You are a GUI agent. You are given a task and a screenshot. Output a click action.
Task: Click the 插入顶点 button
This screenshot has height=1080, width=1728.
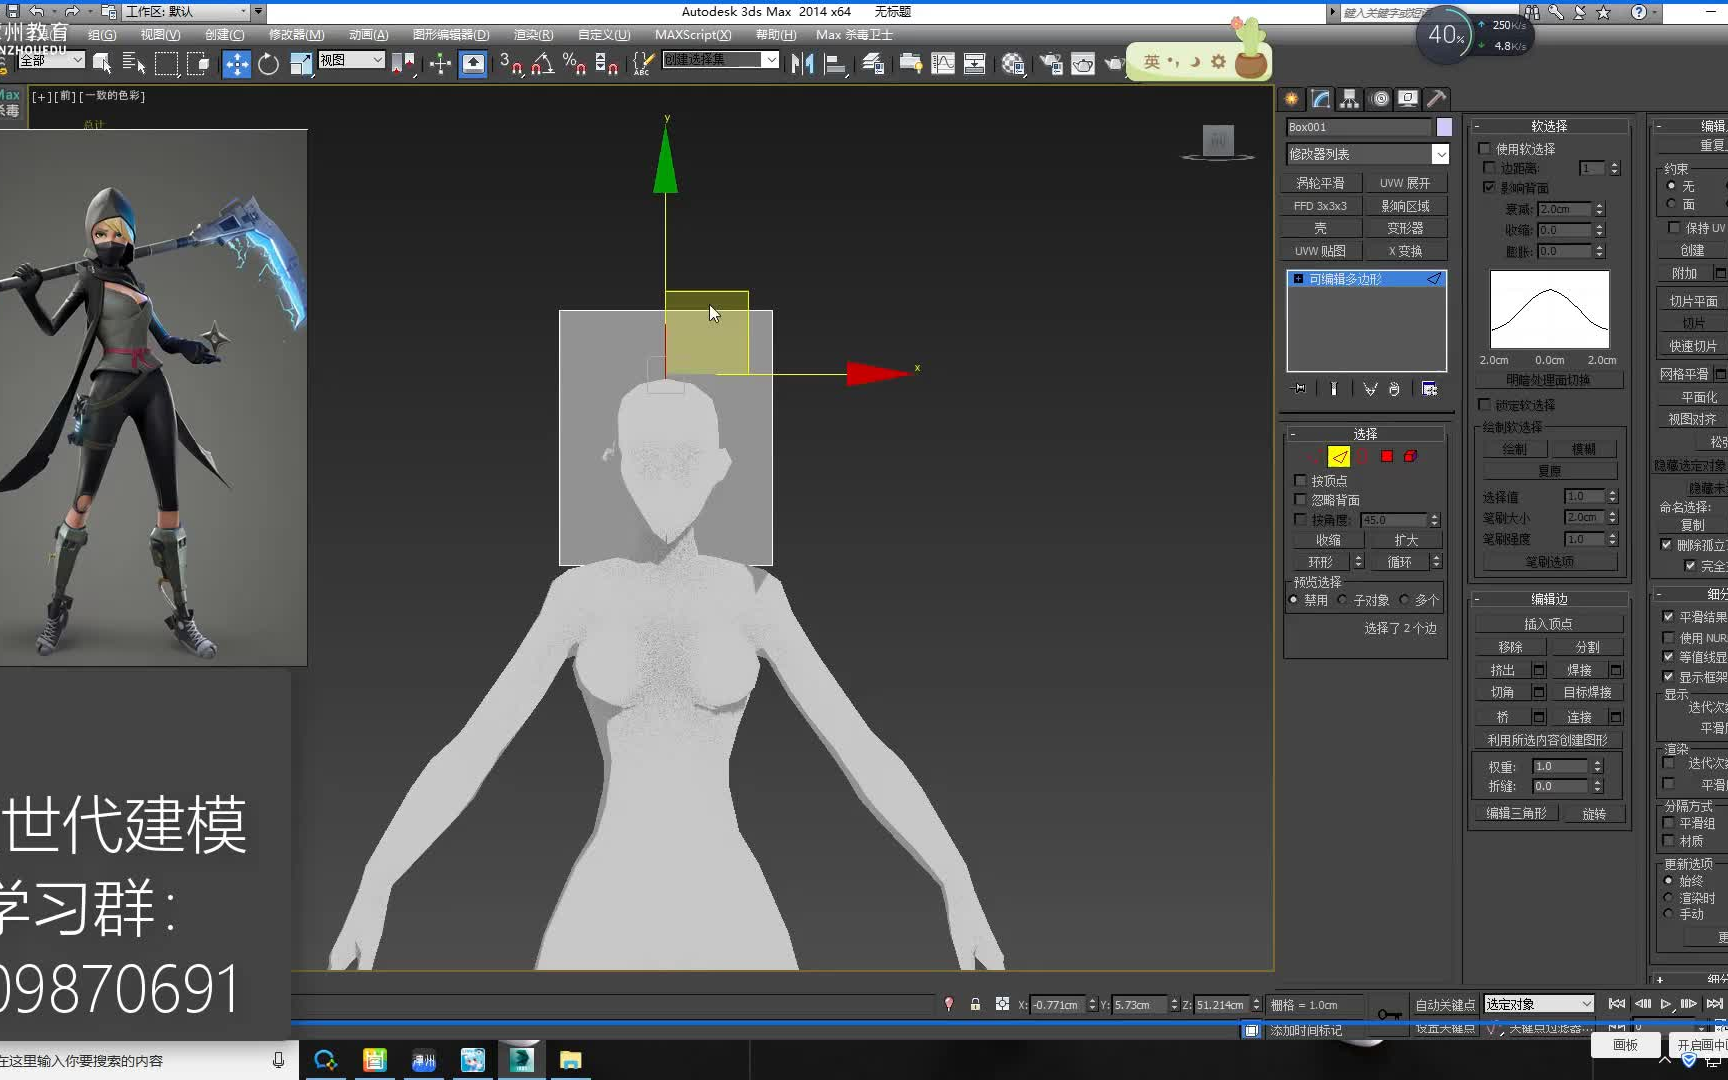(x=1548, y=623)
